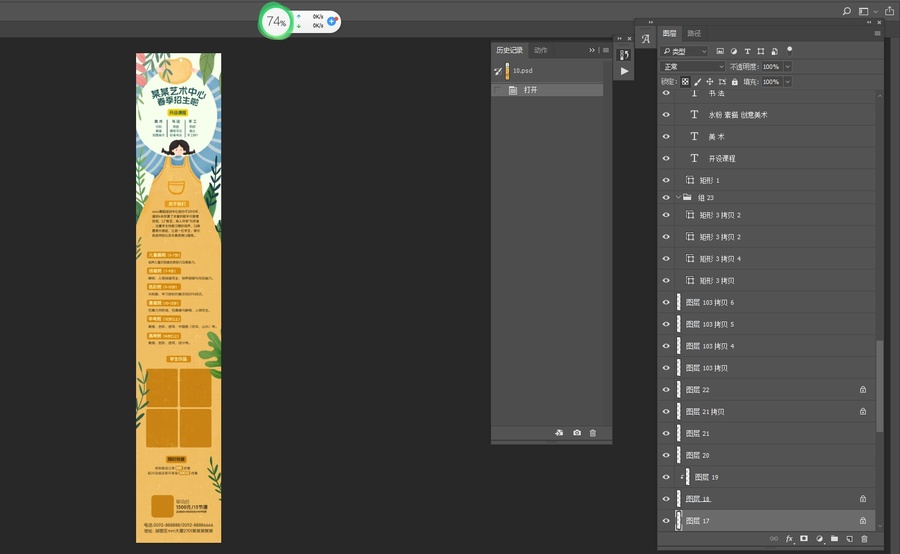This screenshot has width=900, height=554.
Task: Collapse the 组 23 group
Action: [x=678, y=197]
